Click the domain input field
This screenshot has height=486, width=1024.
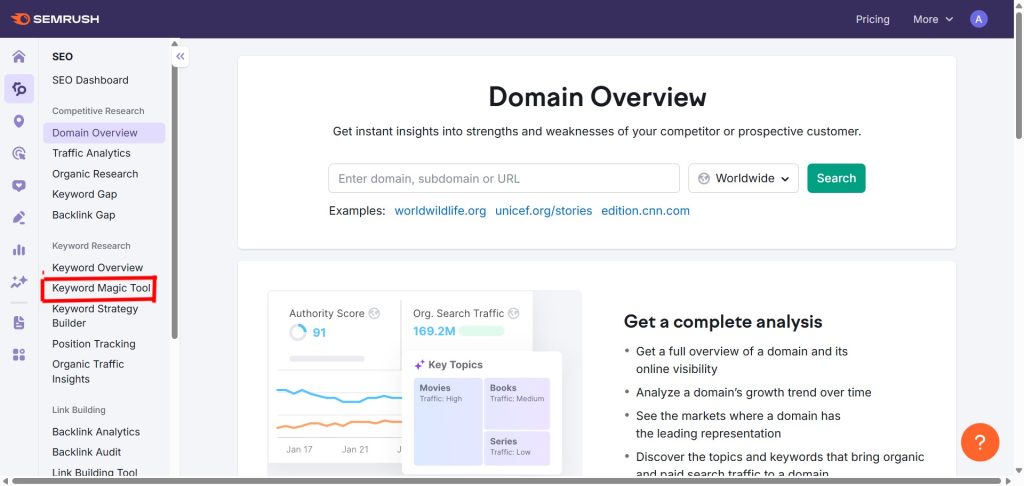point(503,178)
